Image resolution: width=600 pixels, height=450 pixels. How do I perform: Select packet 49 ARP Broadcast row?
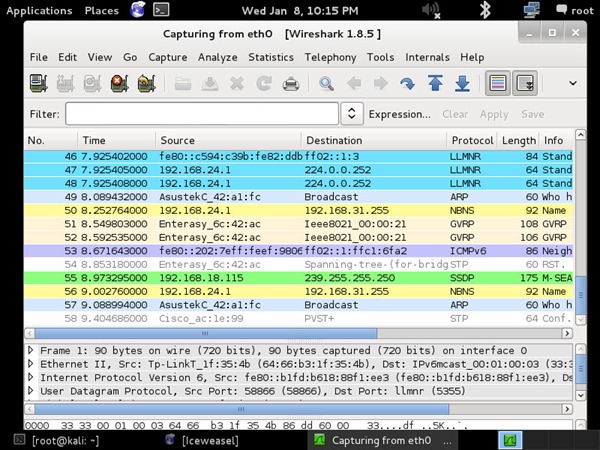pos(298,197)
